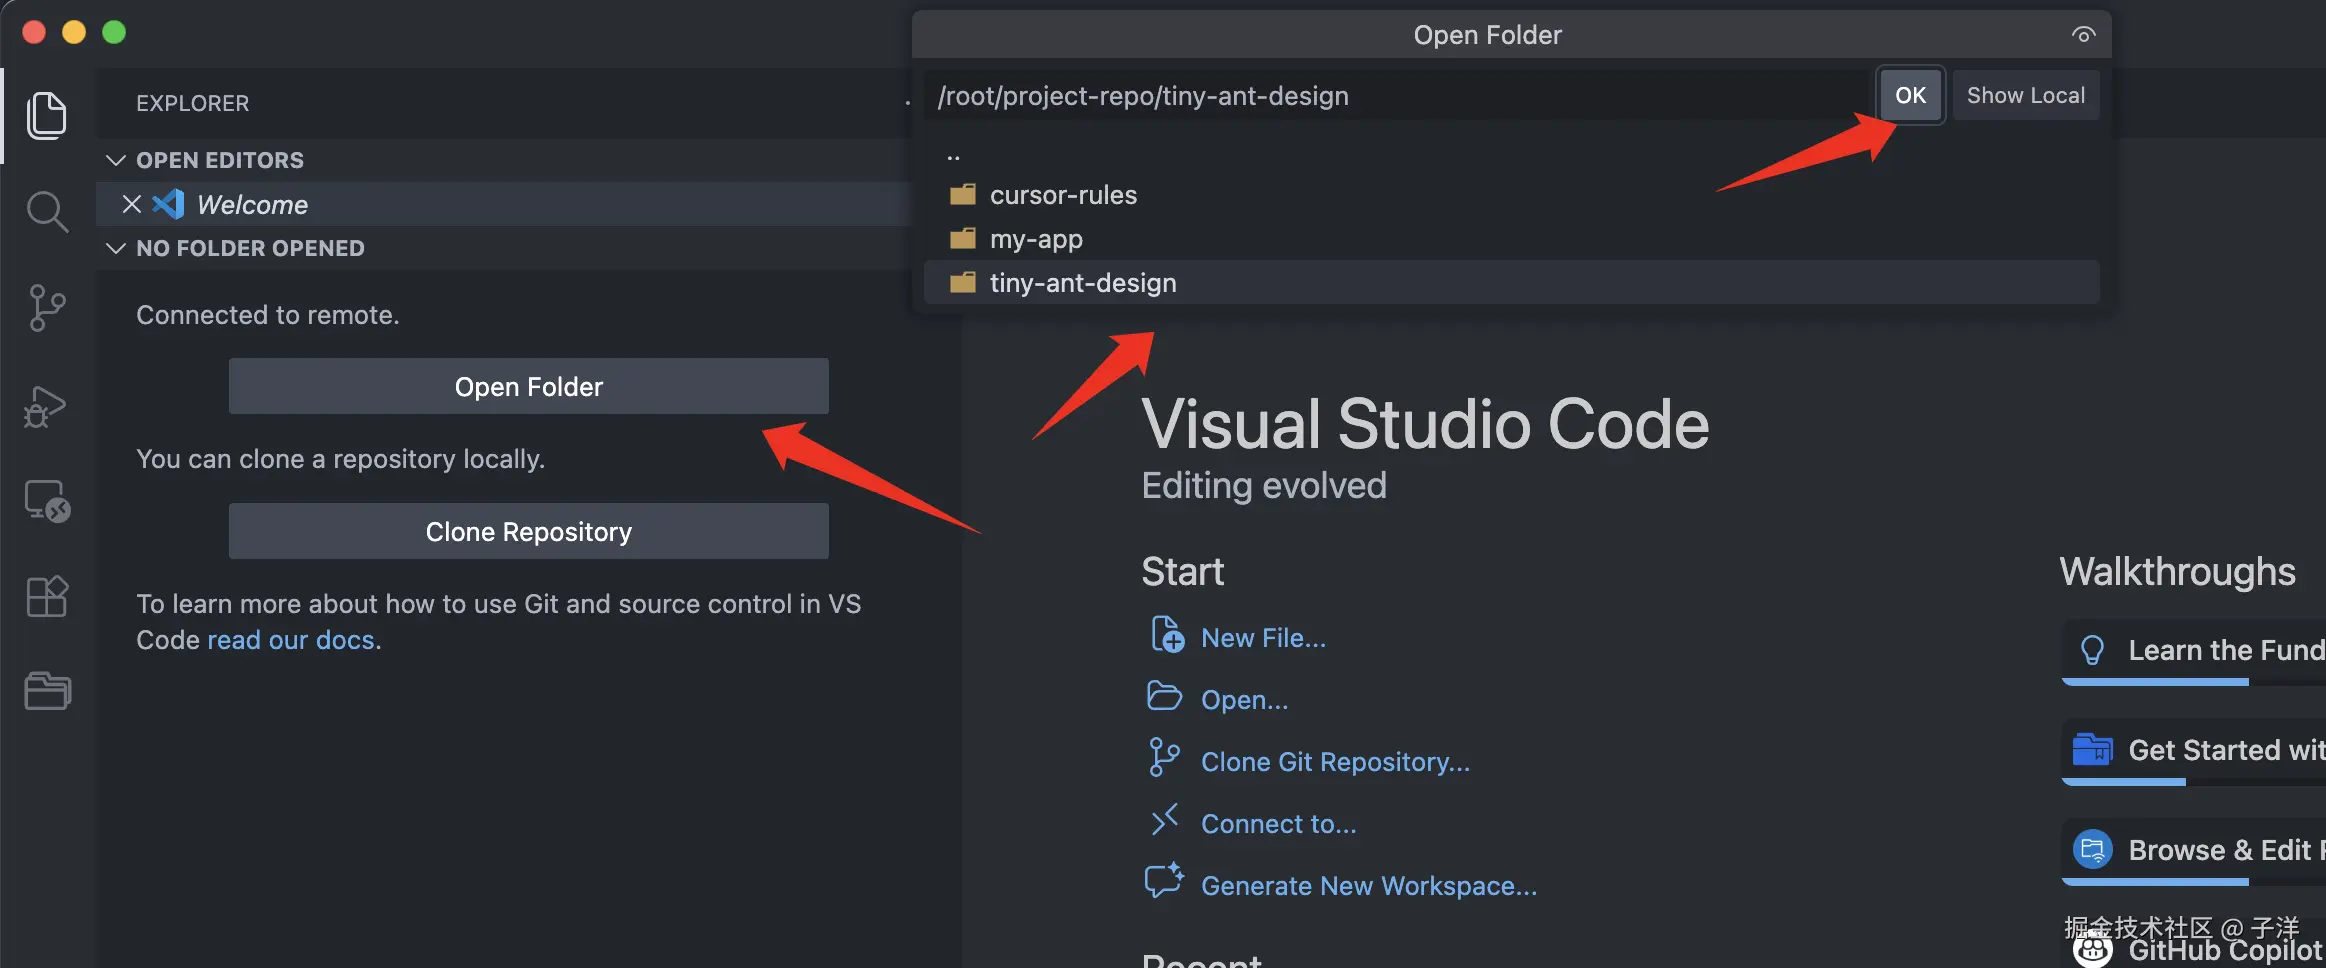
Task: Click the my-app folder icon
Action: pos(963,238)
